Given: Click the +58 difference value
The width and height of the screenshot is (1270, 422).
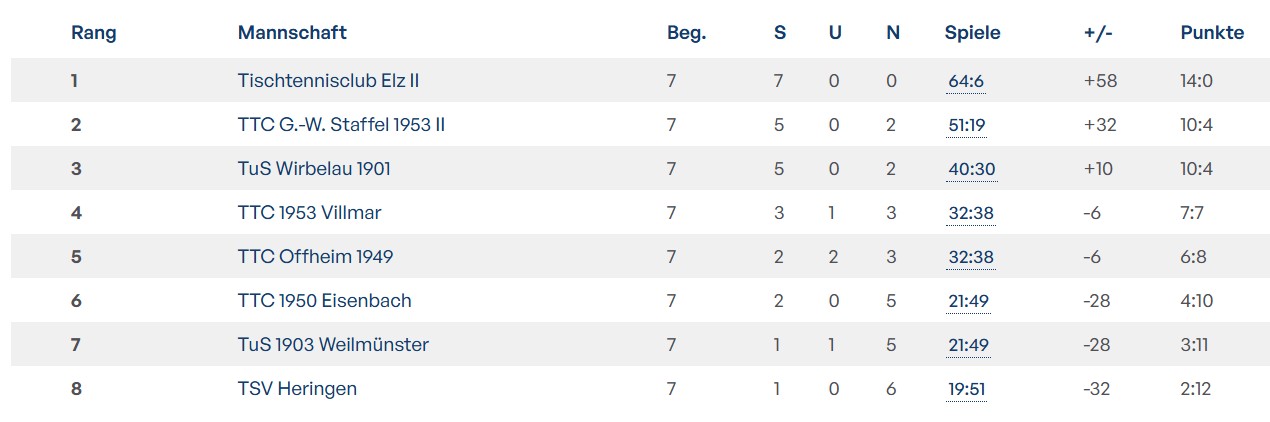Looking at the screenshot, I should pos(1100,80).
